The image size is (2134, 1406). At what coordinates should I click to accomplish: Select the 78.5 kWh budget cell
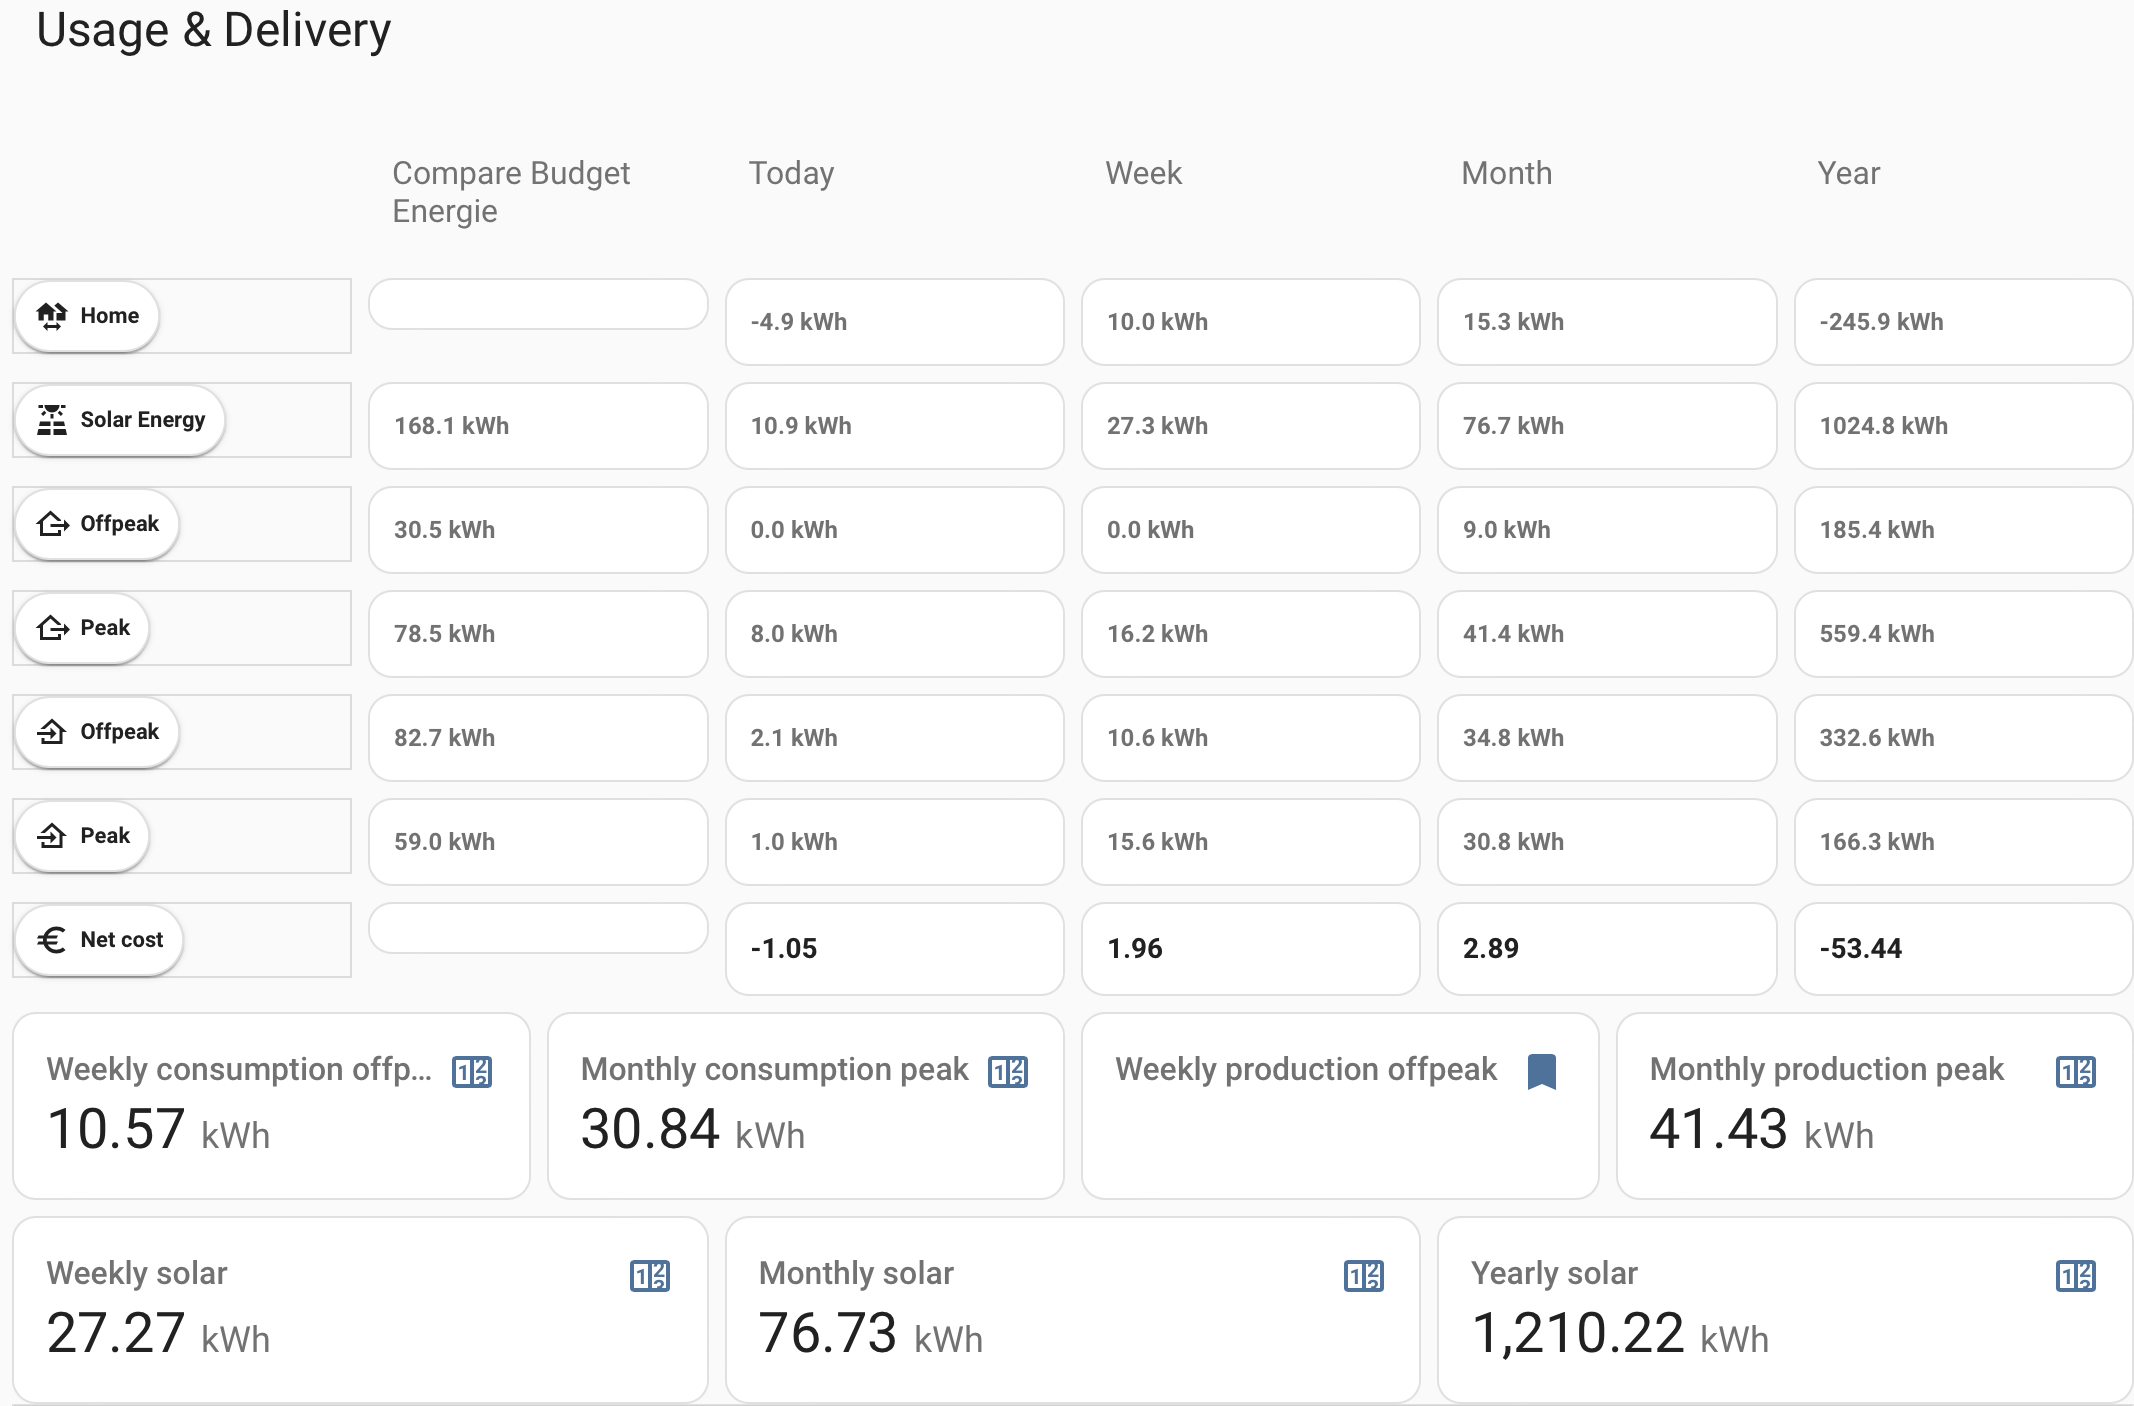(x=538, y=634)
